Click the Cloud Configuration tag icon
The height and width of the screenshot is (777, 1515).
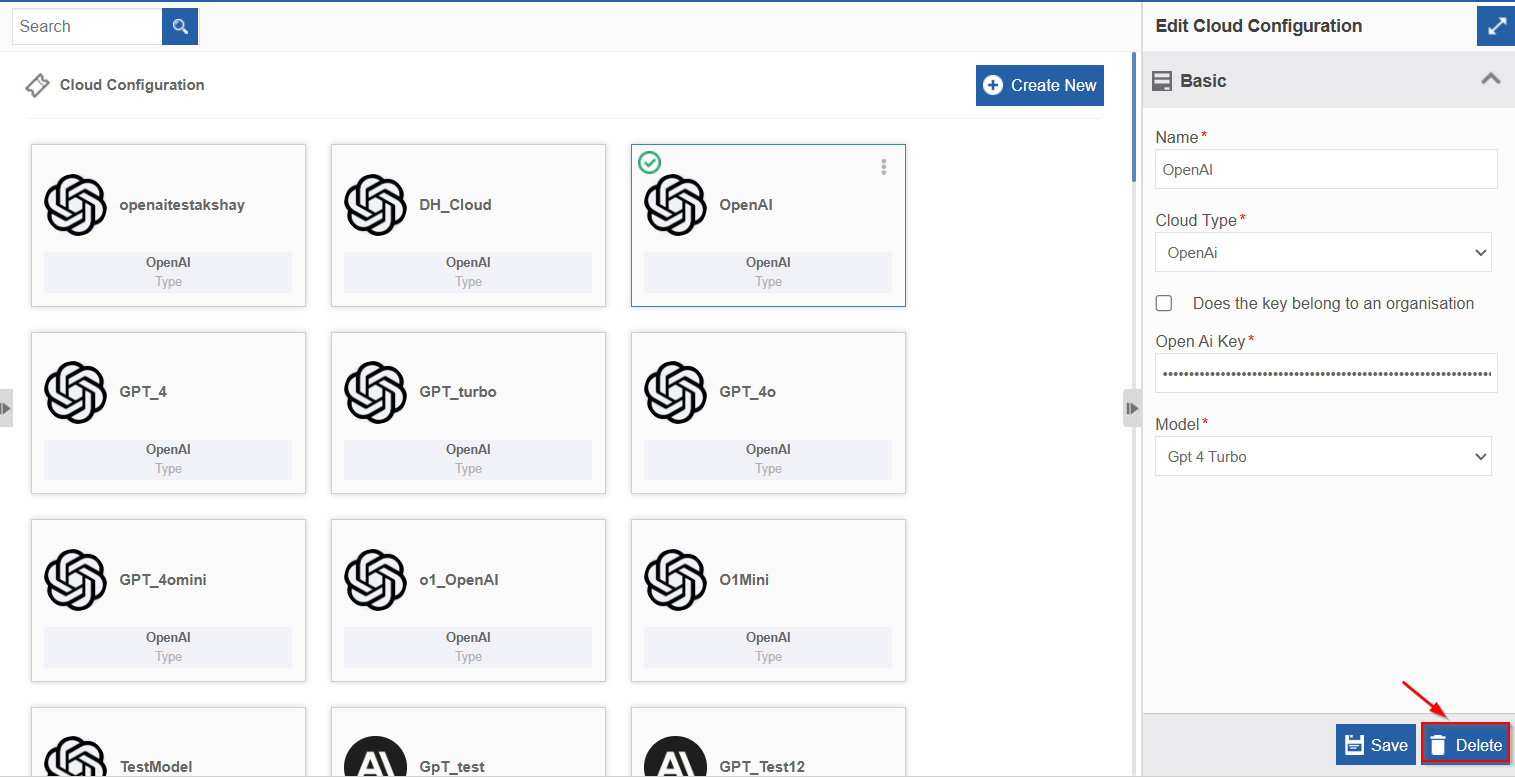(x=37, y=85)
